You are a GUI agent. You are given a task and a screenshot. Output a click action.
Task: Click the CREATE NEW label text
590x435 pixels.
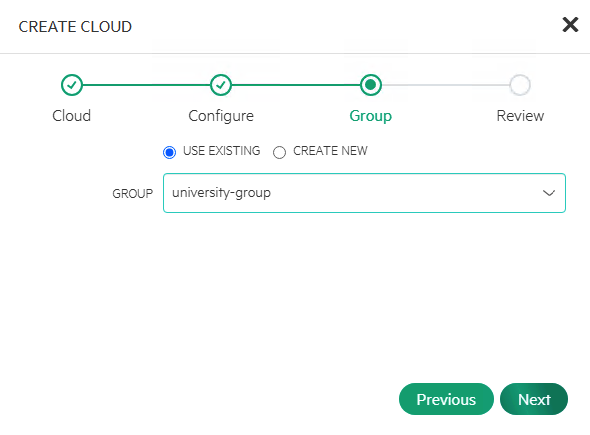point(330,151)
